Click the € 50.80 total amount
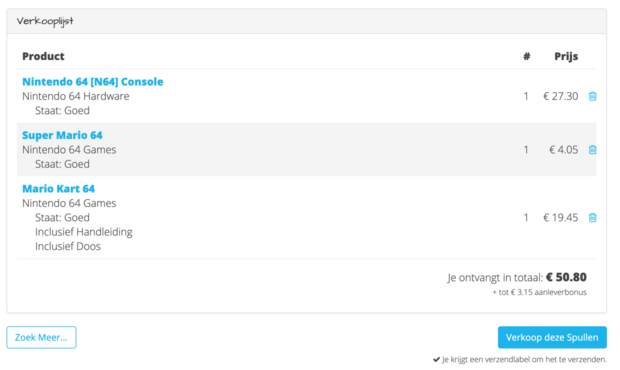Image resolution: width=620 pixels, height=370 pixels. click(x=566, y=277)
